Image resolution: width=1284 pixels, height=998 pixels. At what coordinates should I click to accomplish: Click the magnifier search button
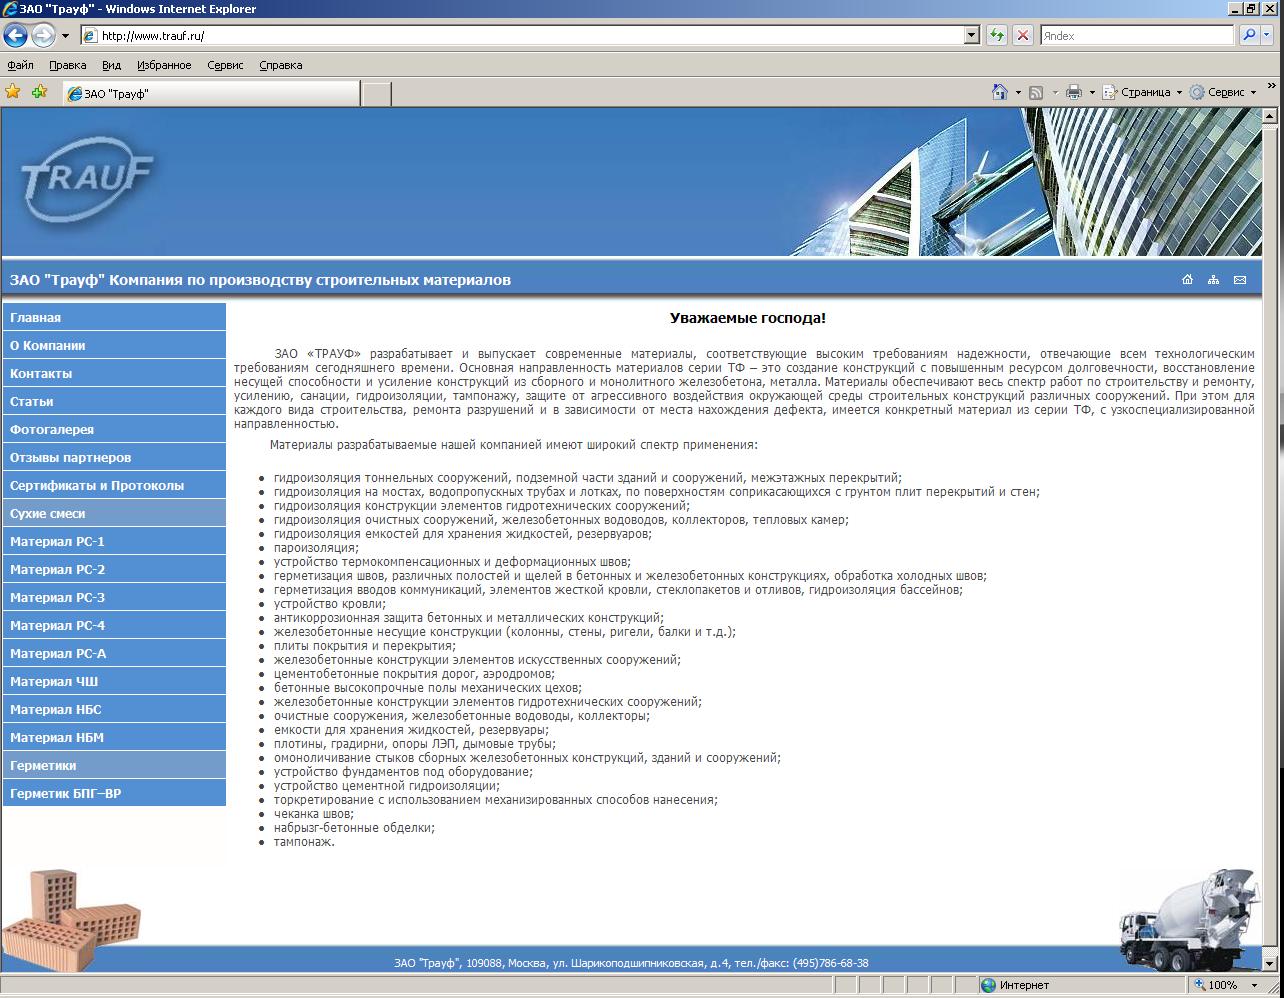click(1248, 35)
